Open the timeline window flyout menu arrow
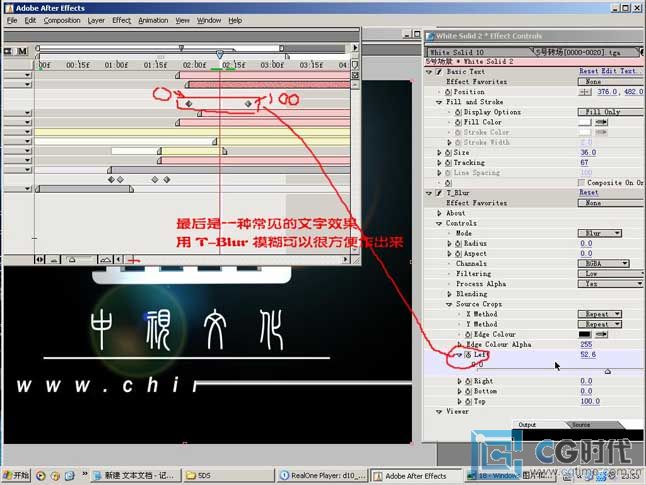The image size is (646, 485). click(355, 48)
